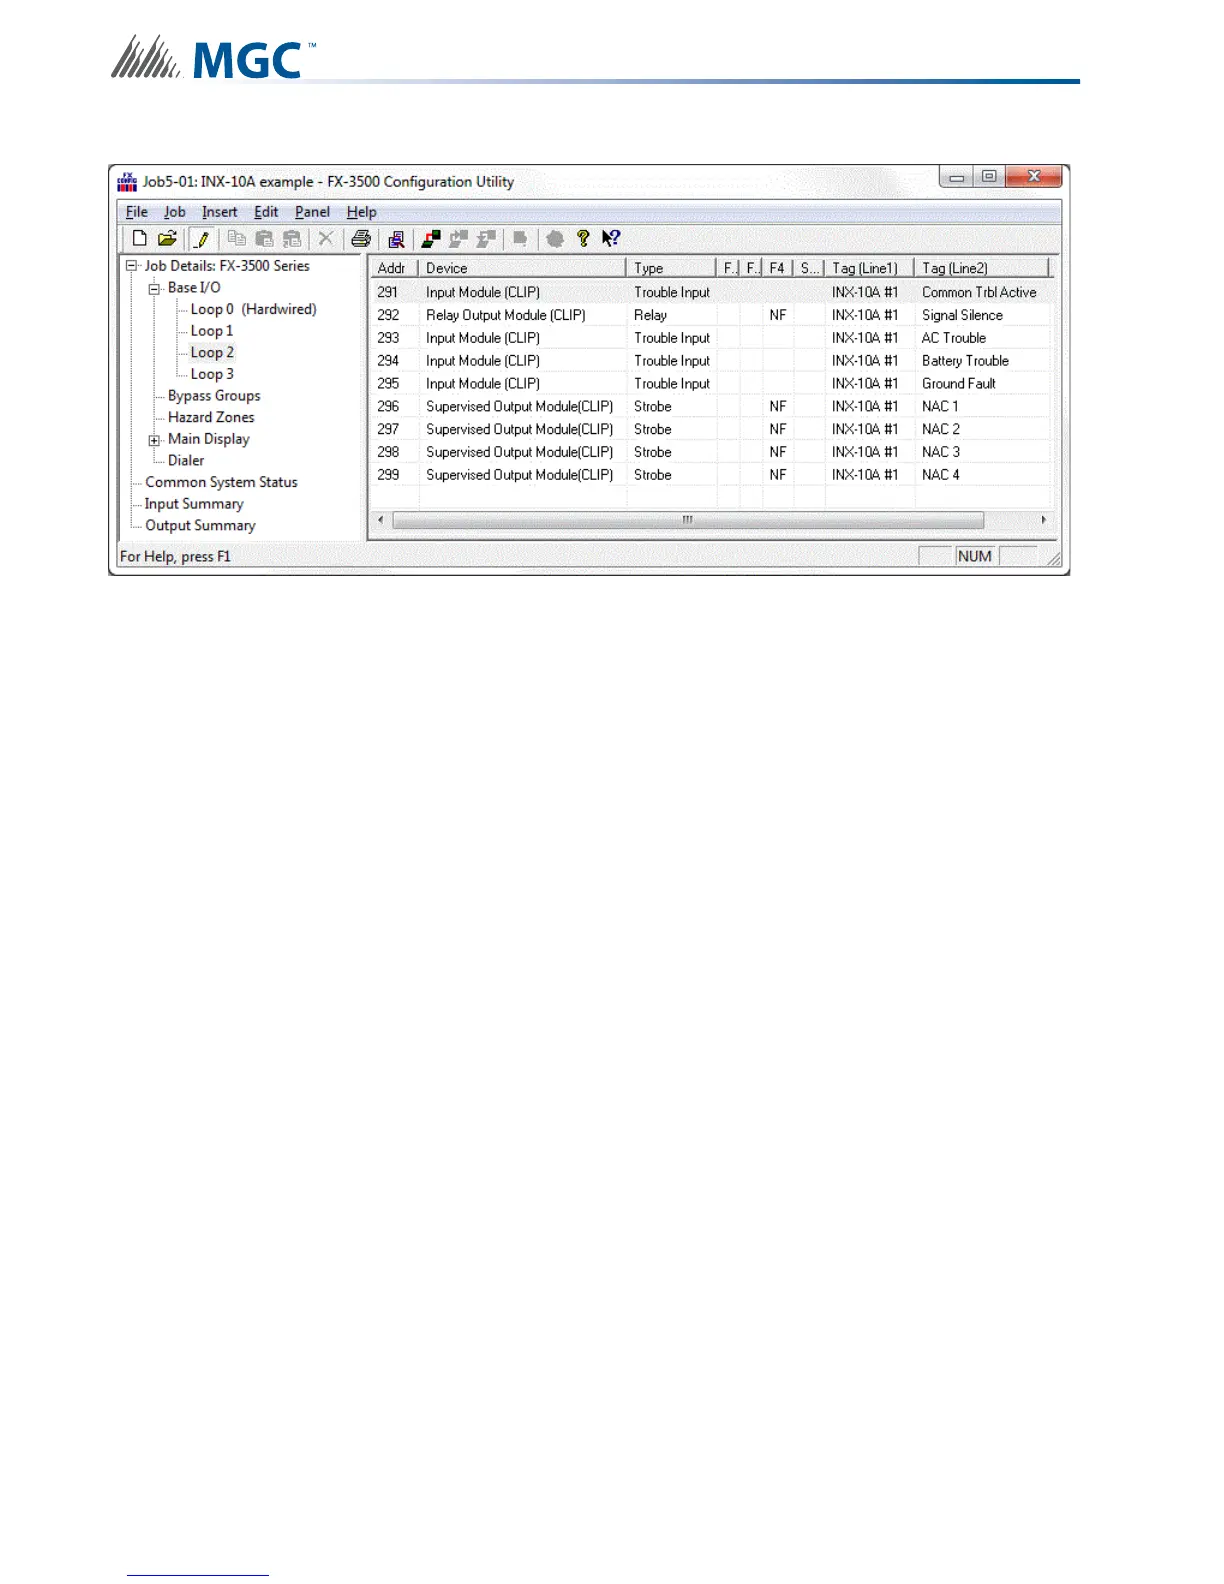The width and height of the screenshot is (1224, 1584).
Task: Open a job file with the folder icon
Action: click(x=167, y=238)
